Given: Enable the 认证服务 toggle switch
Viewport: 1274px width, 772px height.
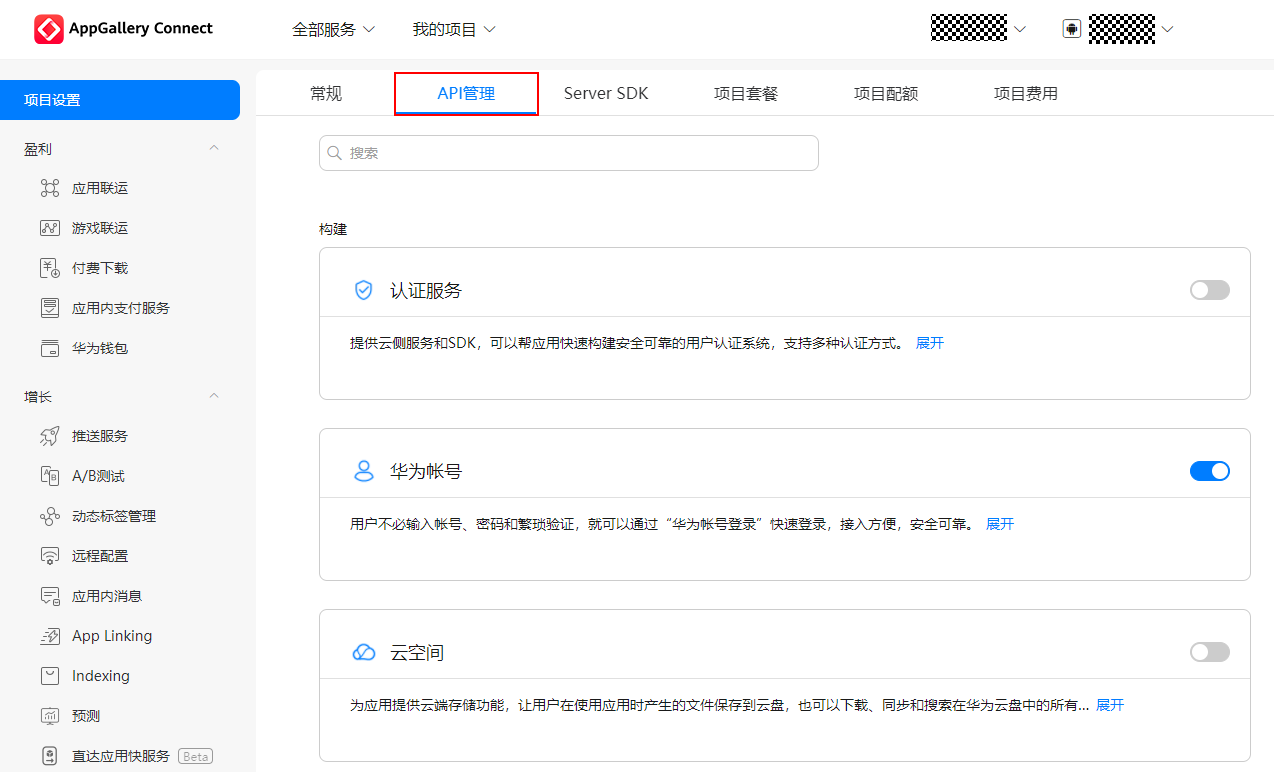Looking at the screenshot, I should tap(1209, 290).
